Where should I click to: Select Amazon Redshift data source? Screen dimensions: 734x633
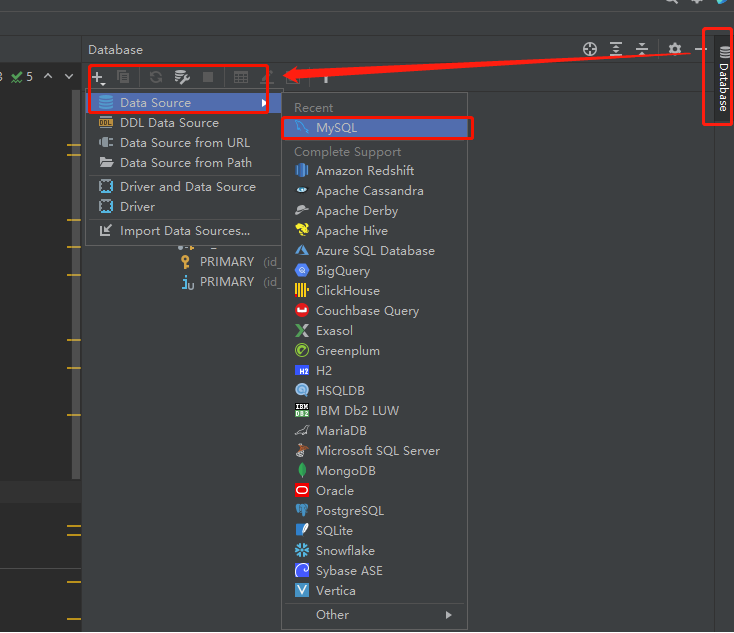374,171
